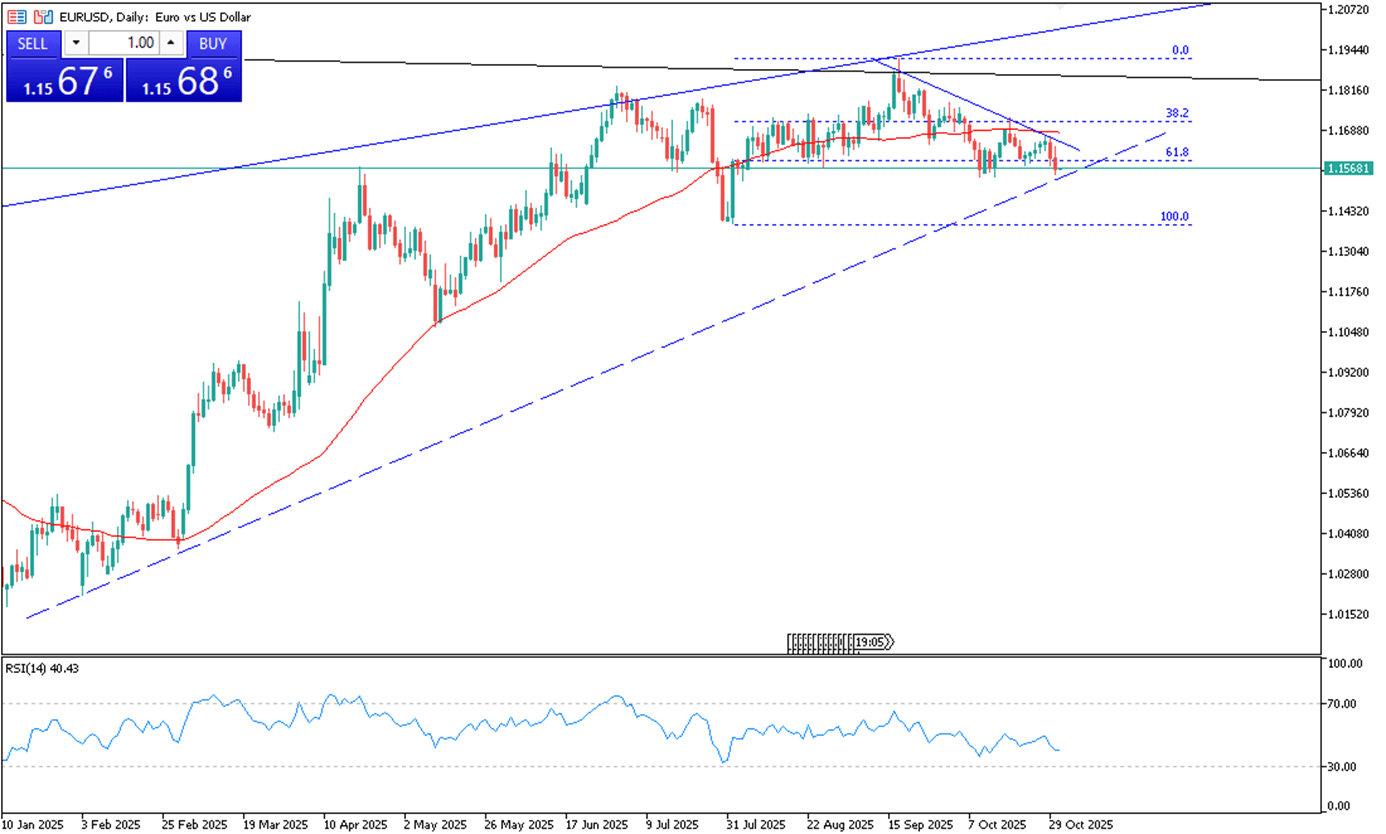Click the current price tag 1.15681

point(1350,169)
